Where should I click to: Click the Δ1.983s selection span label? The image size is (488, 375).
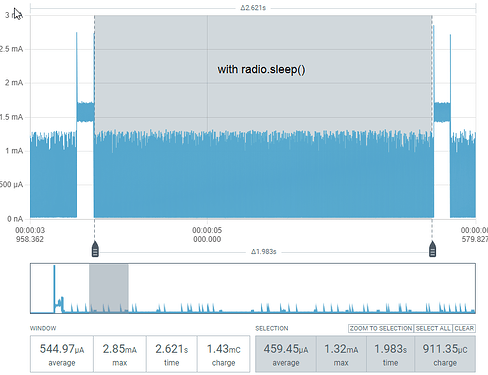(263, 252)
